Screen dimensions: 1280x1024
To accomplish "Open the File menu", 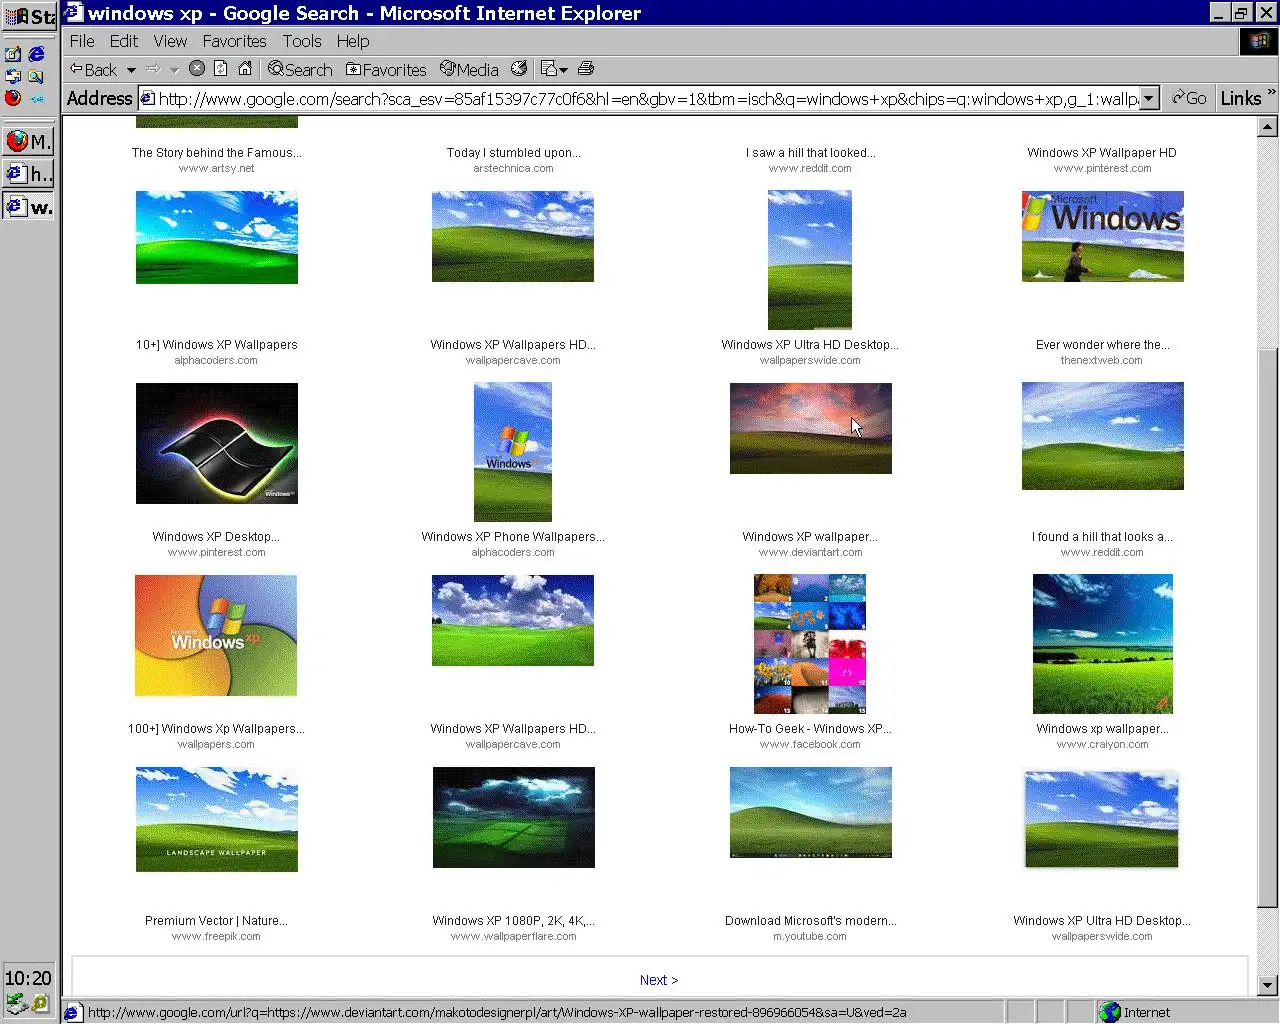I will 82,41.
